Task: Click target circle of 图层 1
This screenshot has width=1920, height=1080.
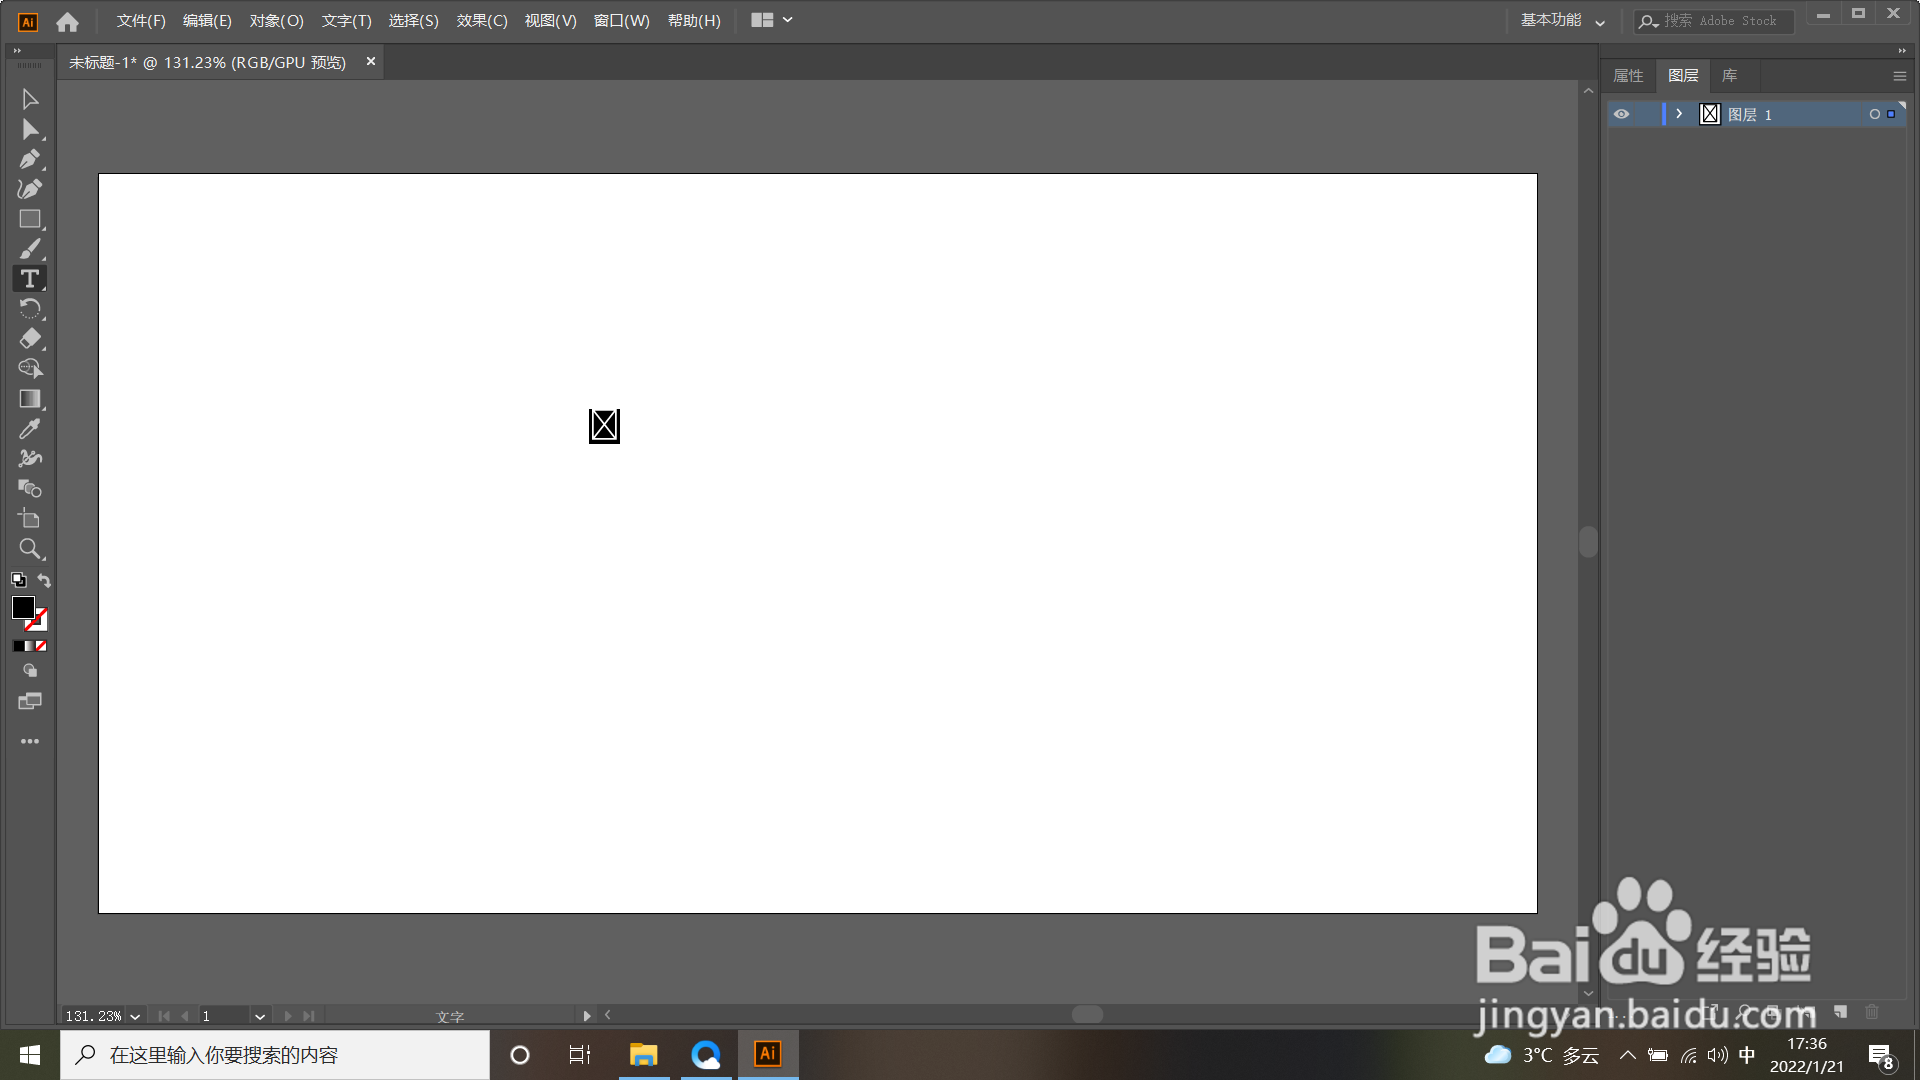Action: click(1874, 114)
